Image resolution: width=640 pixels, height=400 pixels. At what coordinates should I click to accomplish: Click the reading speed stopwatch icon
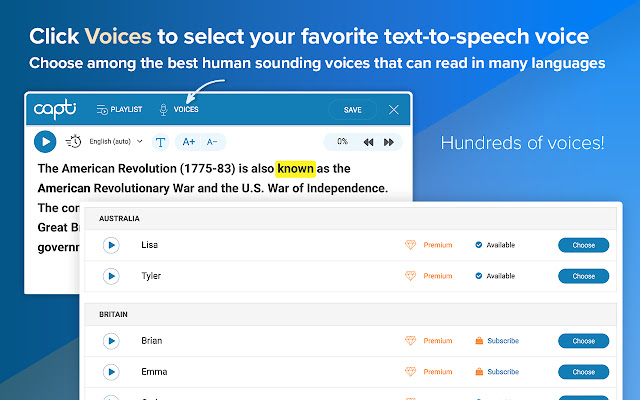[74, 142]
